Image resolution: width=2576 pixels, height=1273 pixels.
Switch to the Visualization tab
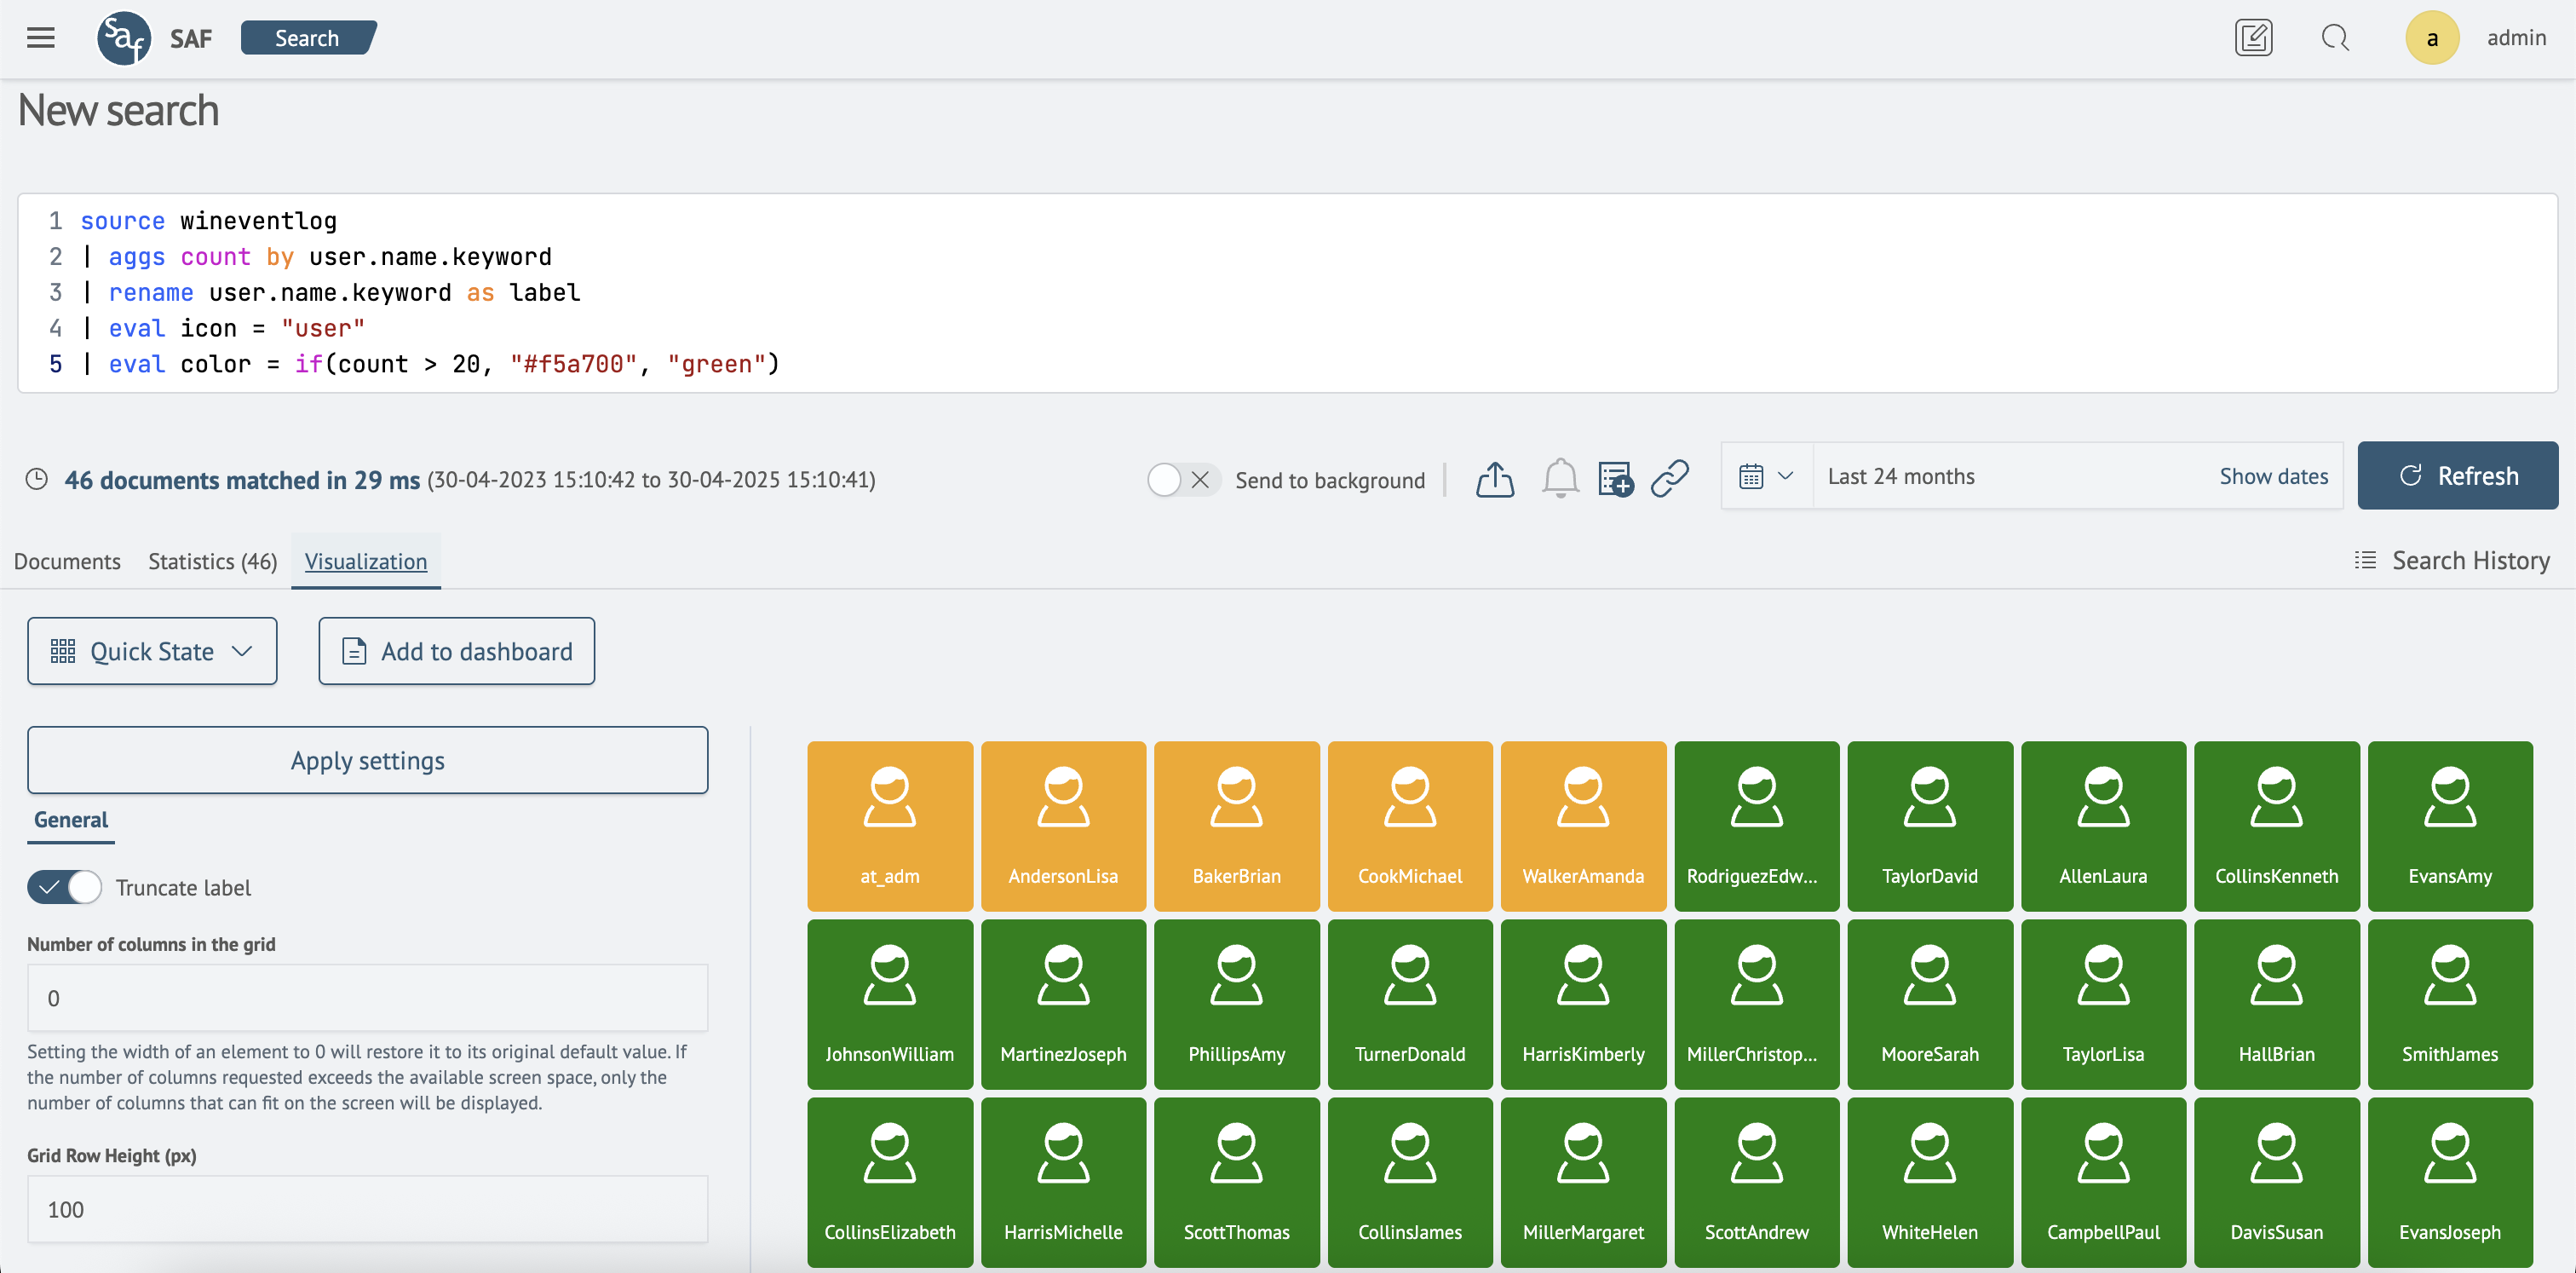tap(366, 561)
